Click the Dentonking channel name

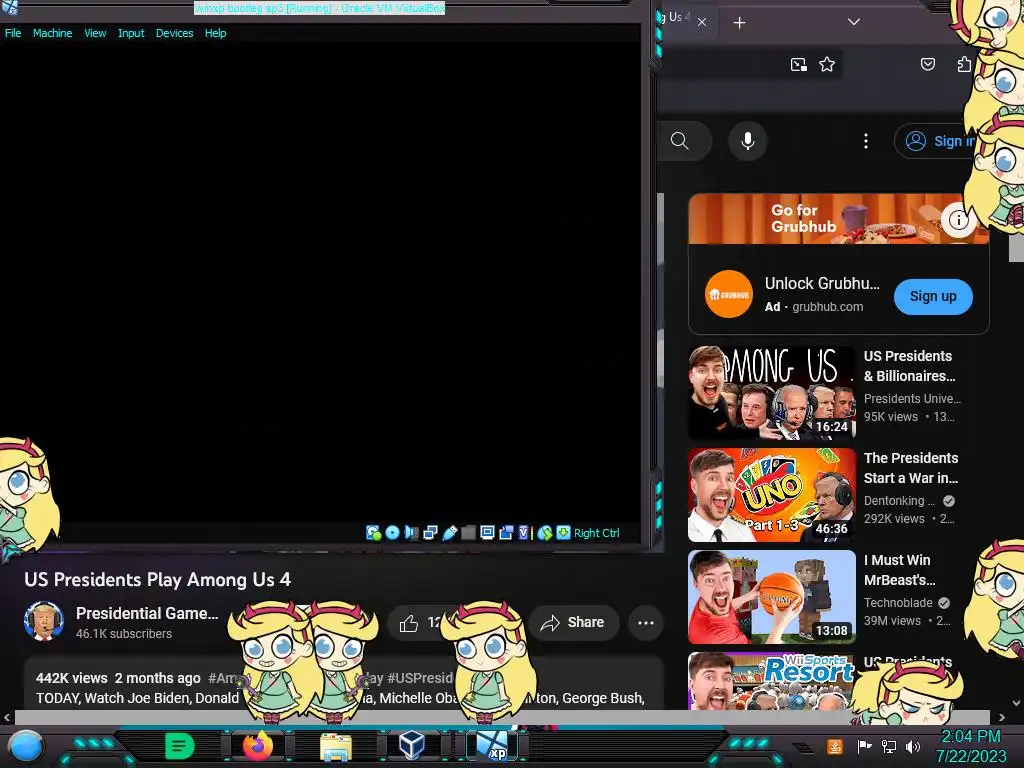[899, 501]
